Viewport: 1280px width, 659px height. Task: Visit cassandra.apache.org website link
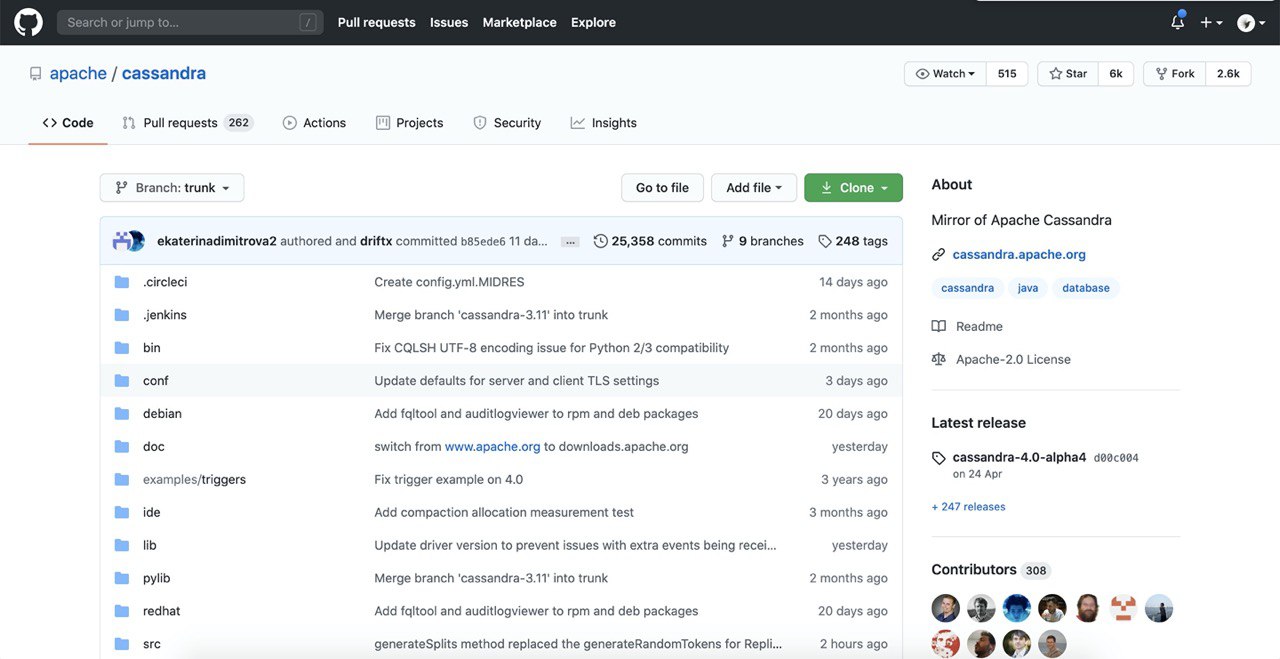[x=1019, y=255]
